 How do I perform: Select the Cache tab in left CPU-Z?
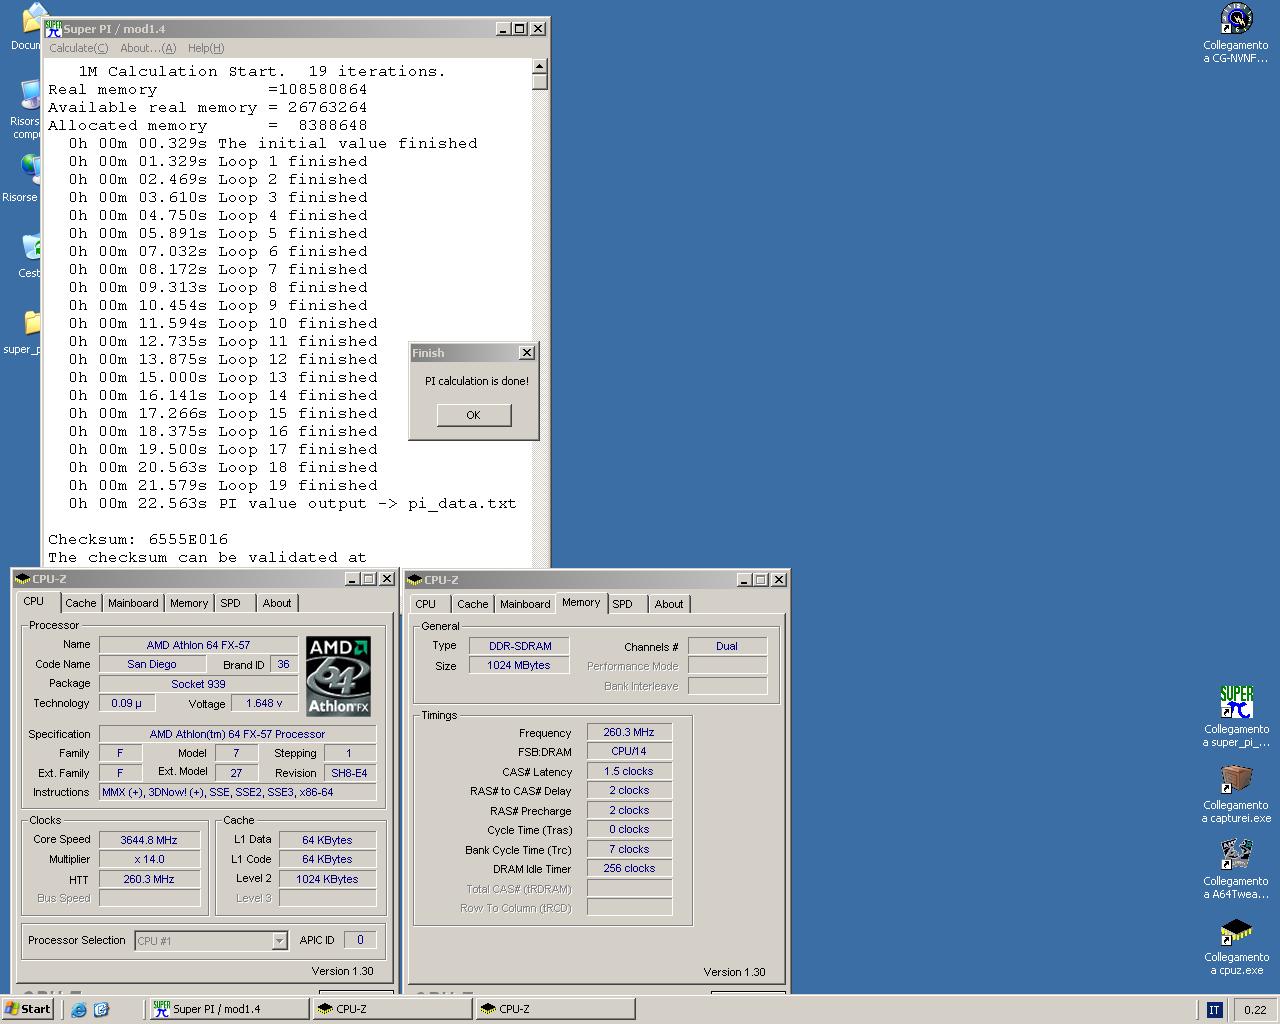tap(81, 603)
